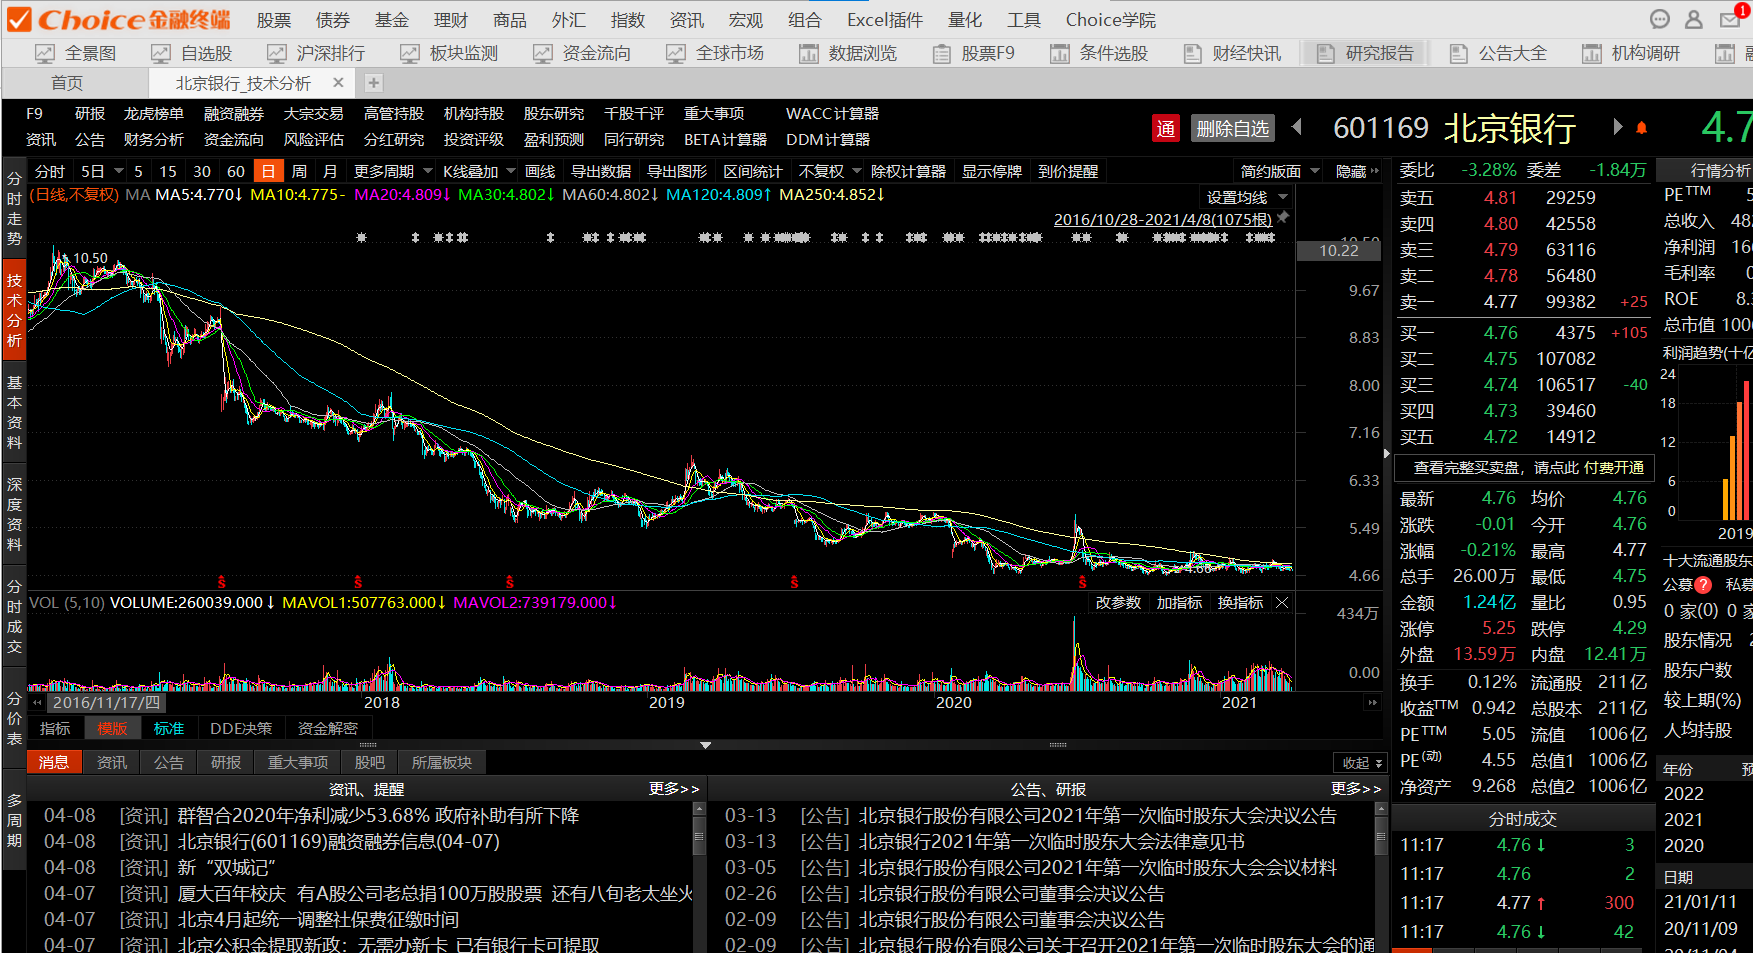
Task: Click the 导出数据 export data button
Action: [x=600, y=172]
